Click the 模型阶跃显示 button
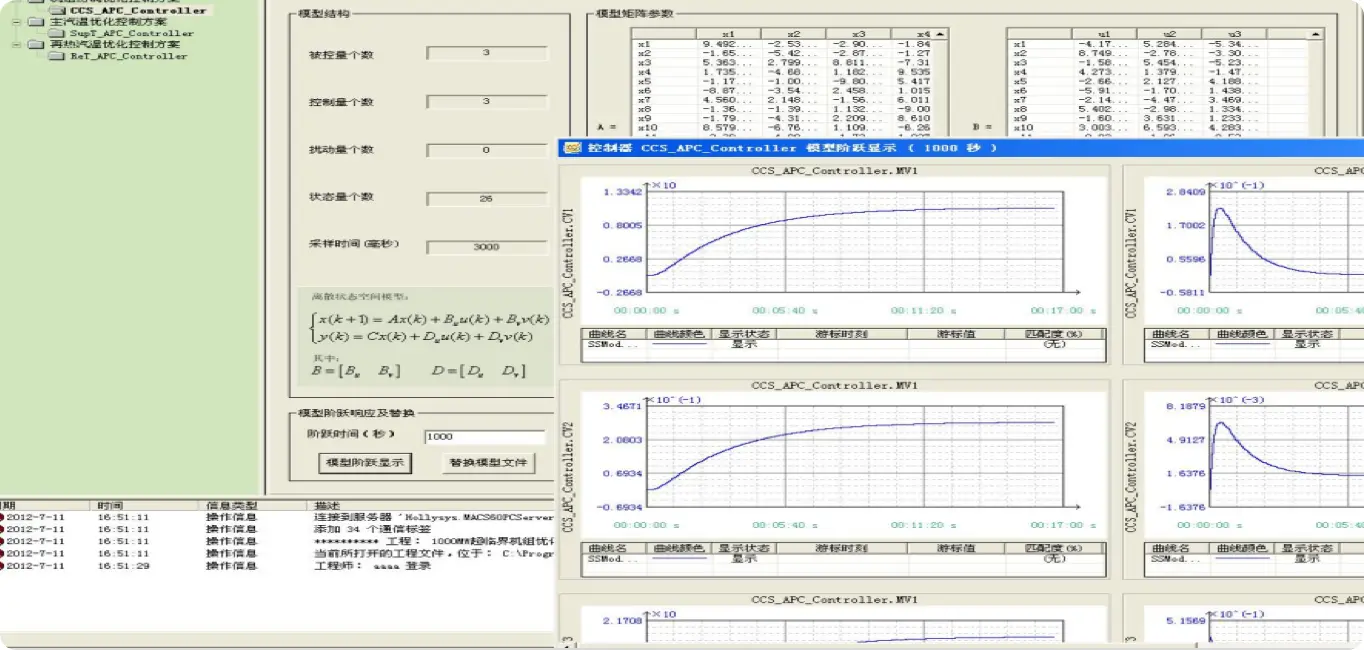 (364, 463)
